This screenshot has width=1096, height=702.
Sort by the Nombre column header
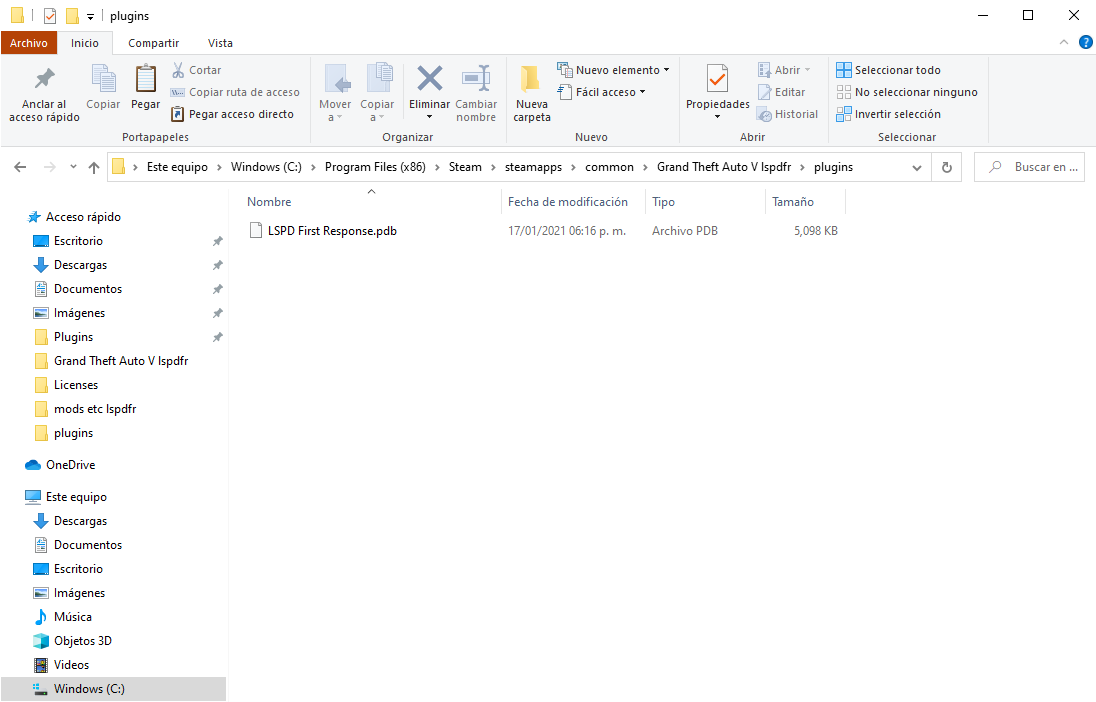tap(269, 202)
